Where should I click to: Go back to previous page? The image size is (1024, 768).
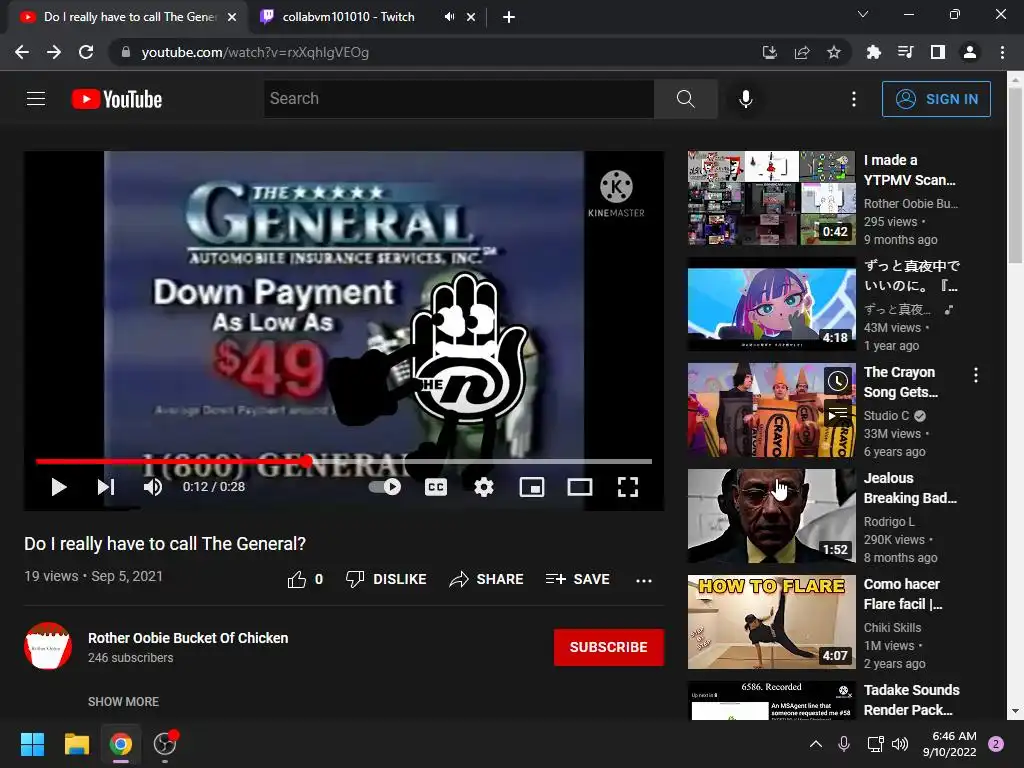[22, 52]
